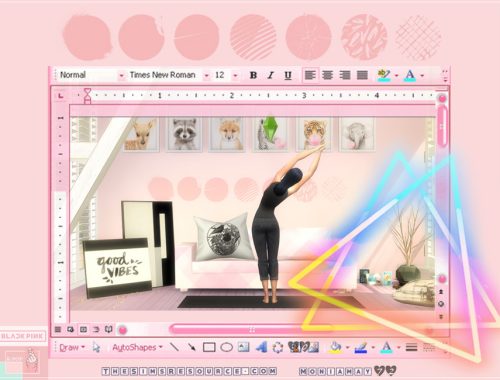Insert picture from drawing toolbar
This screenshot has width=500, height=380.
coord(314,347)
